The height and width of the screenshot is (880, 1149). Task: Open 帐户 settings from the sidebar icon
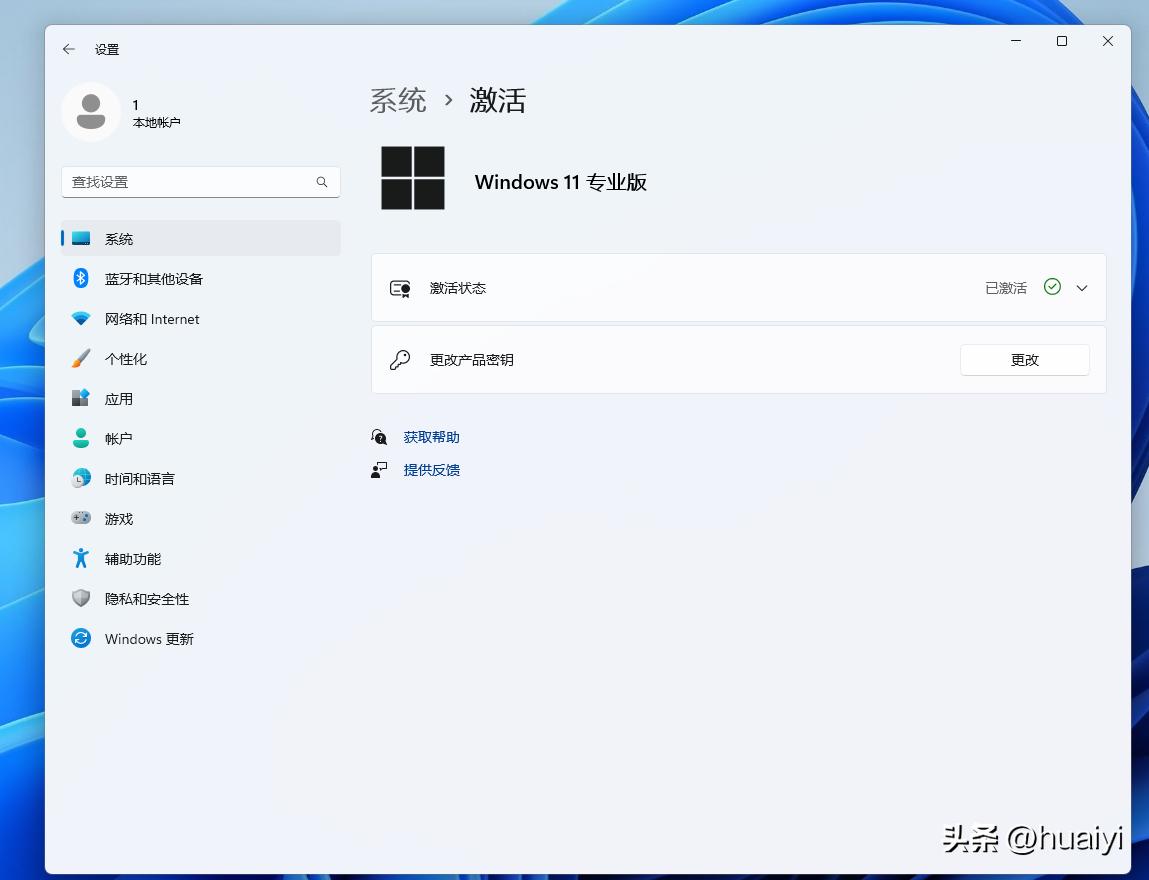click(80, 438)
